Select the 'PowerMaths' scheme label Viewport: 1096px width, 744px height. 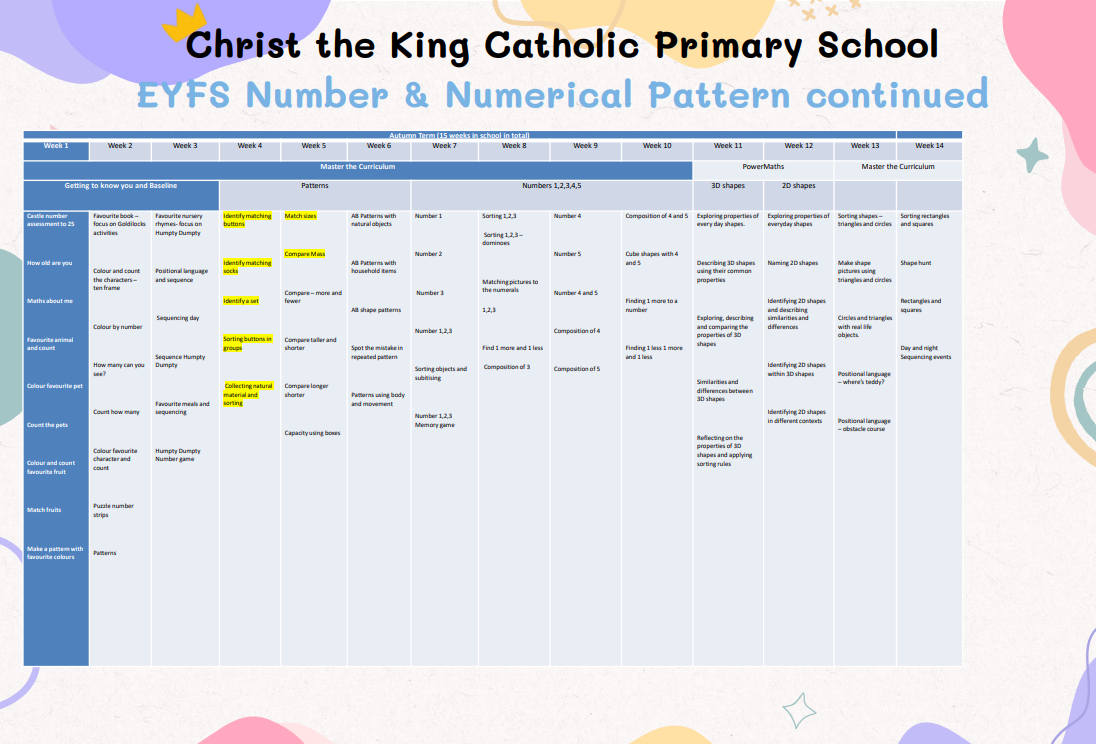point(763,167)
